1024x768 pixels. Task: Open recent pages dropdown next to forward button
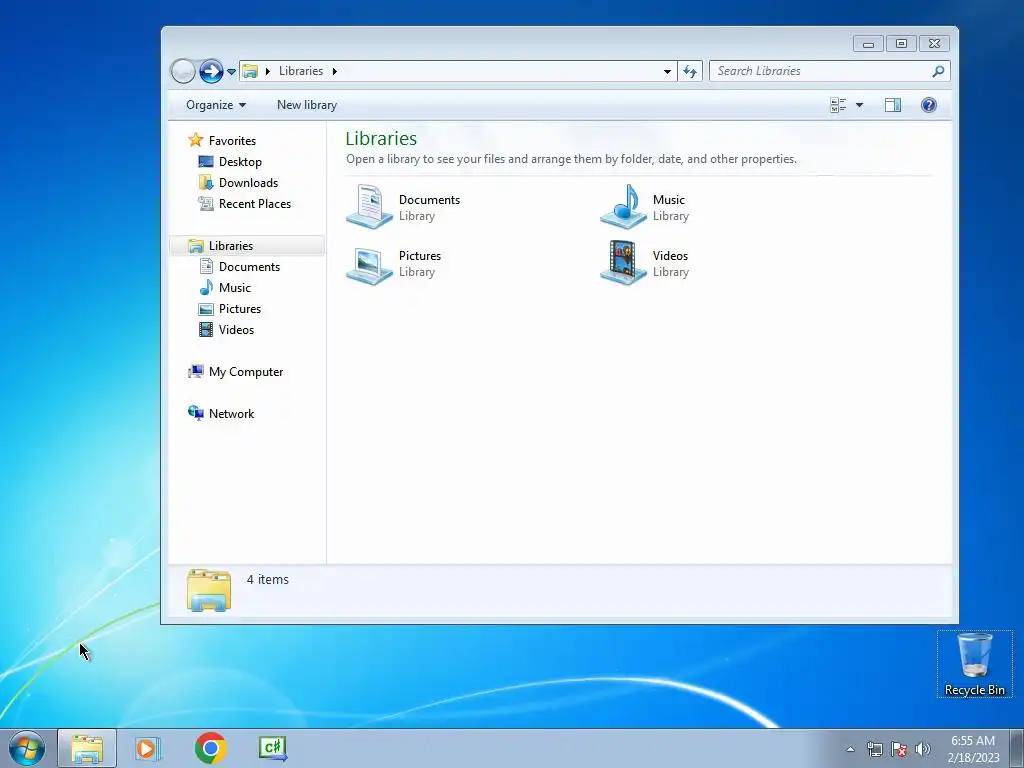pos(231,72)
